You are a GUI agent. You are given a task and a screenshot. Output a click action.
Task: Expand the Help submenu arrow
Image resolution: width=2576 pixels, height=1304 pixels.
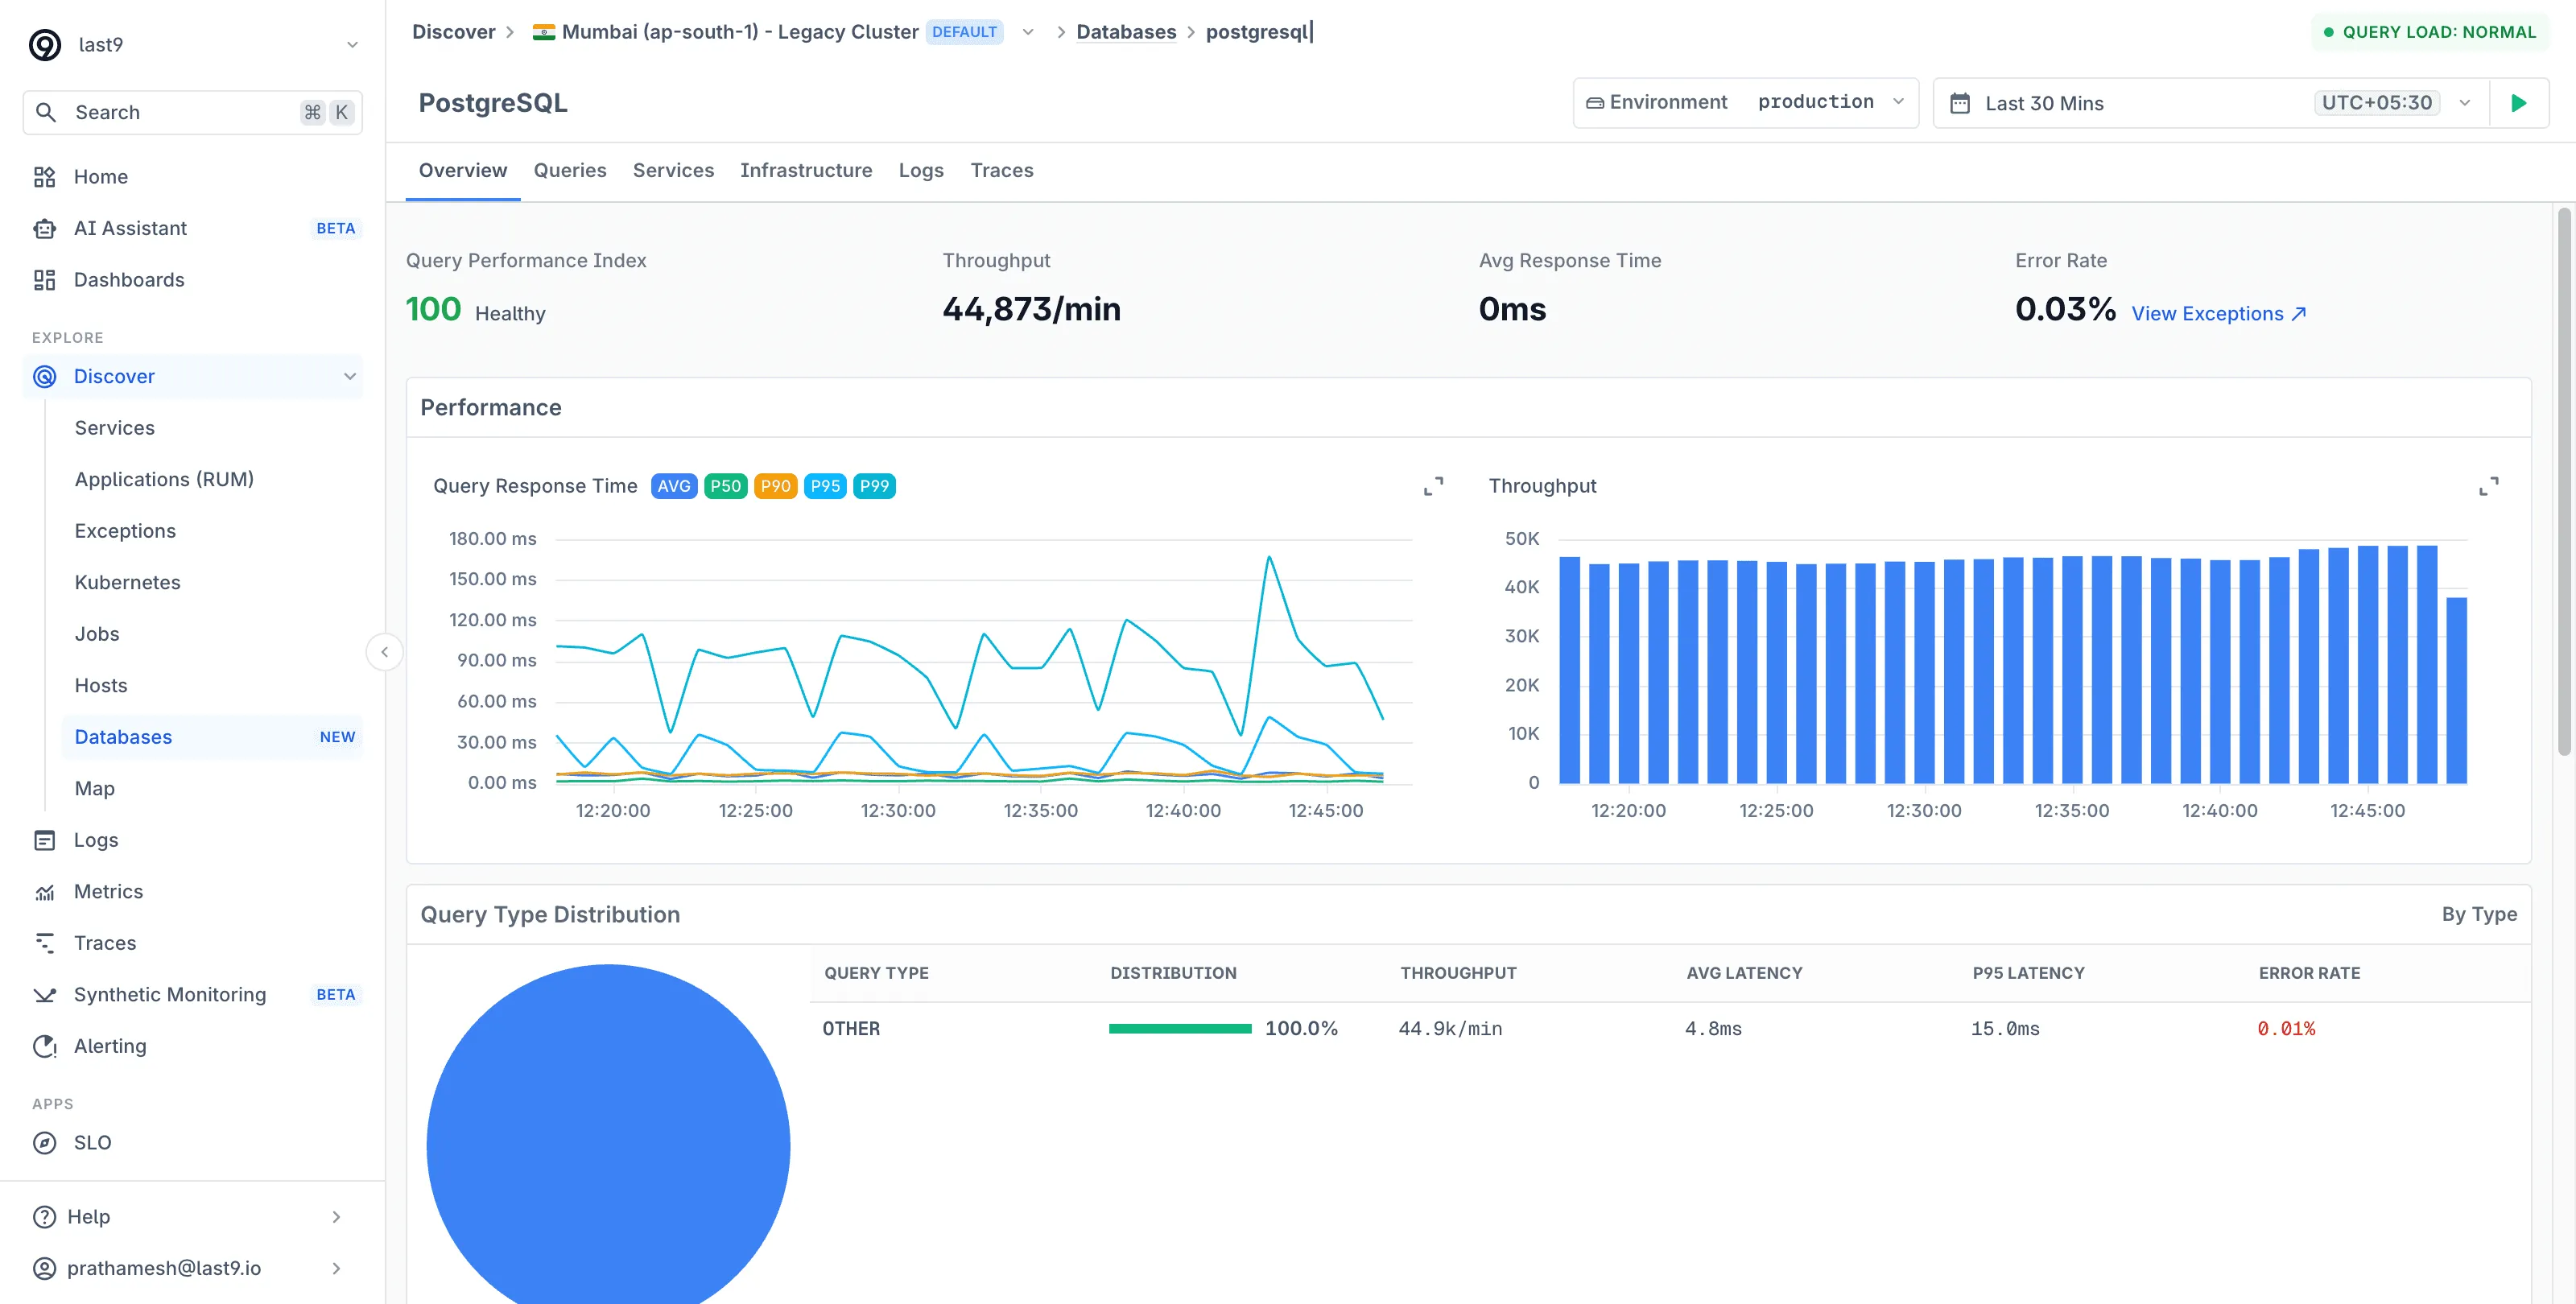pyautogui.click(x=336, y=1217)
